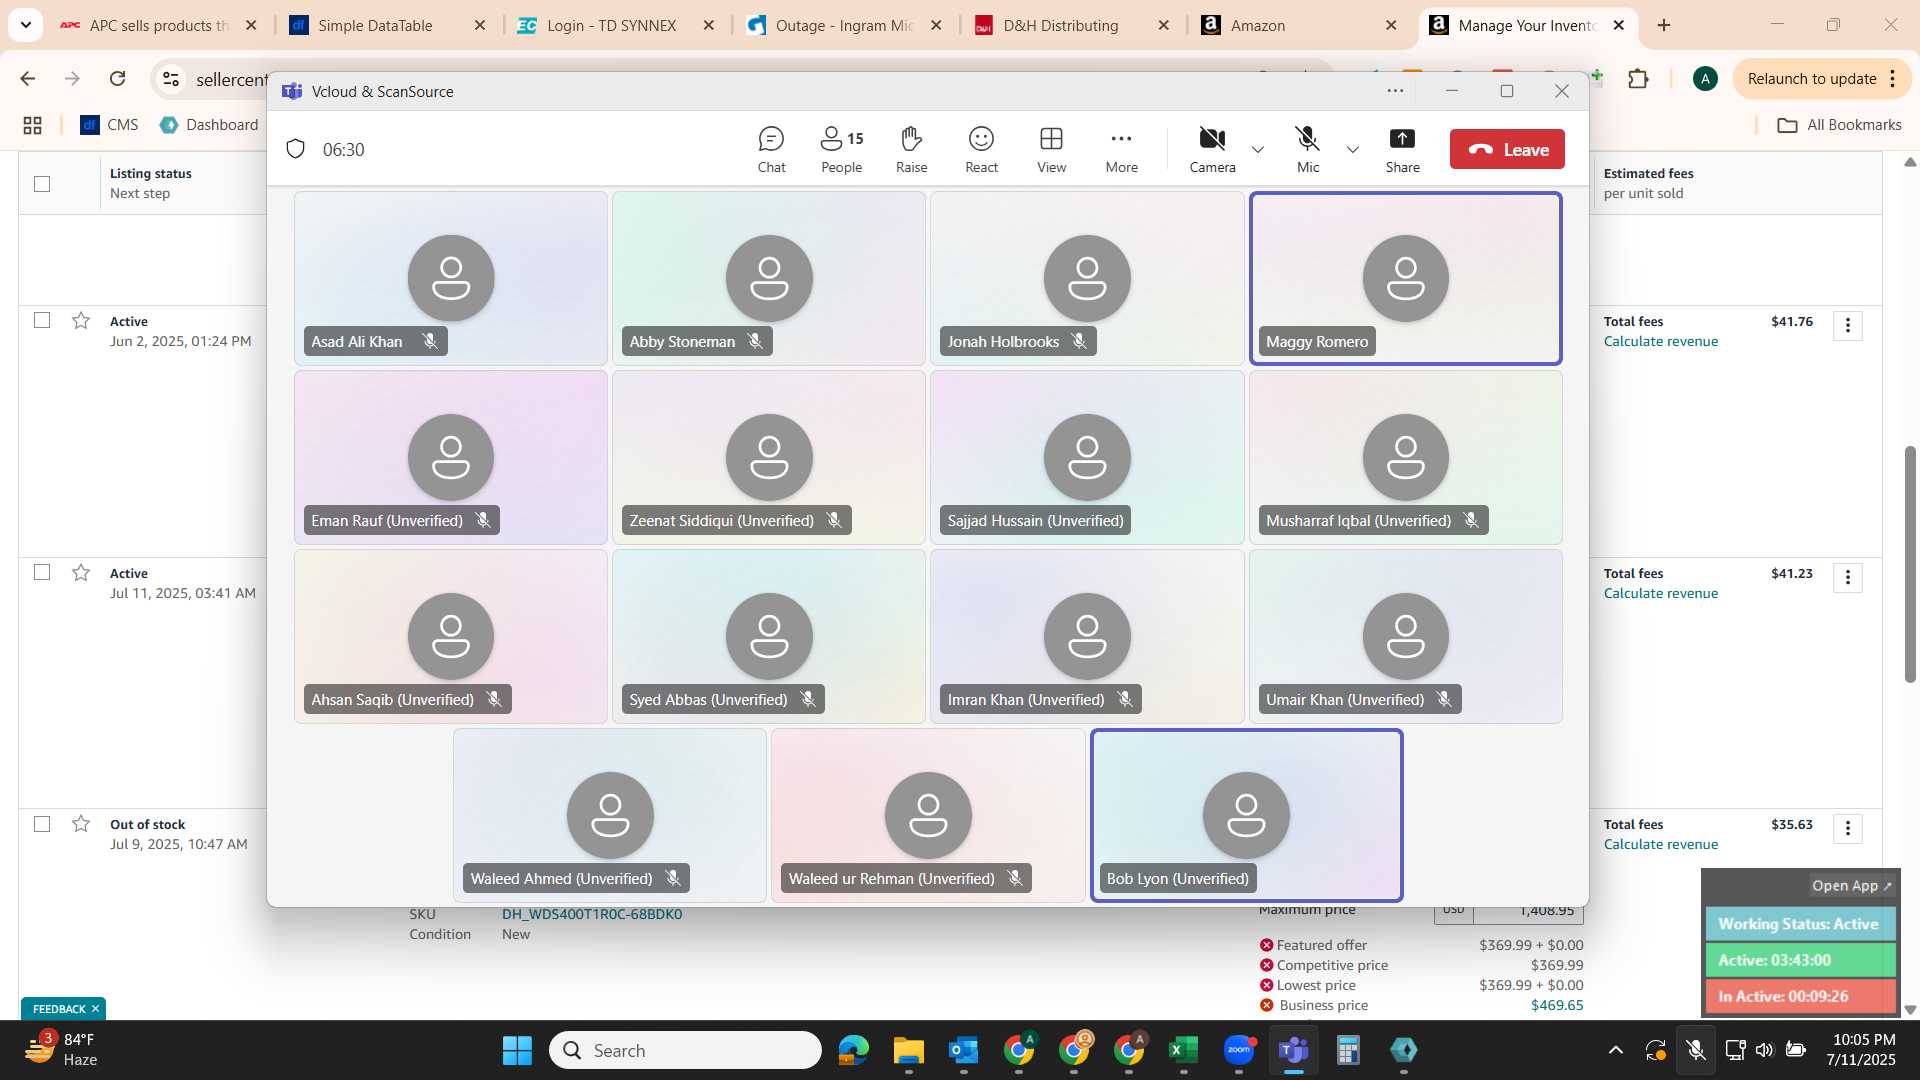
Task: Open actions menu for $41.76 fees row
Action: (1847, 326)
